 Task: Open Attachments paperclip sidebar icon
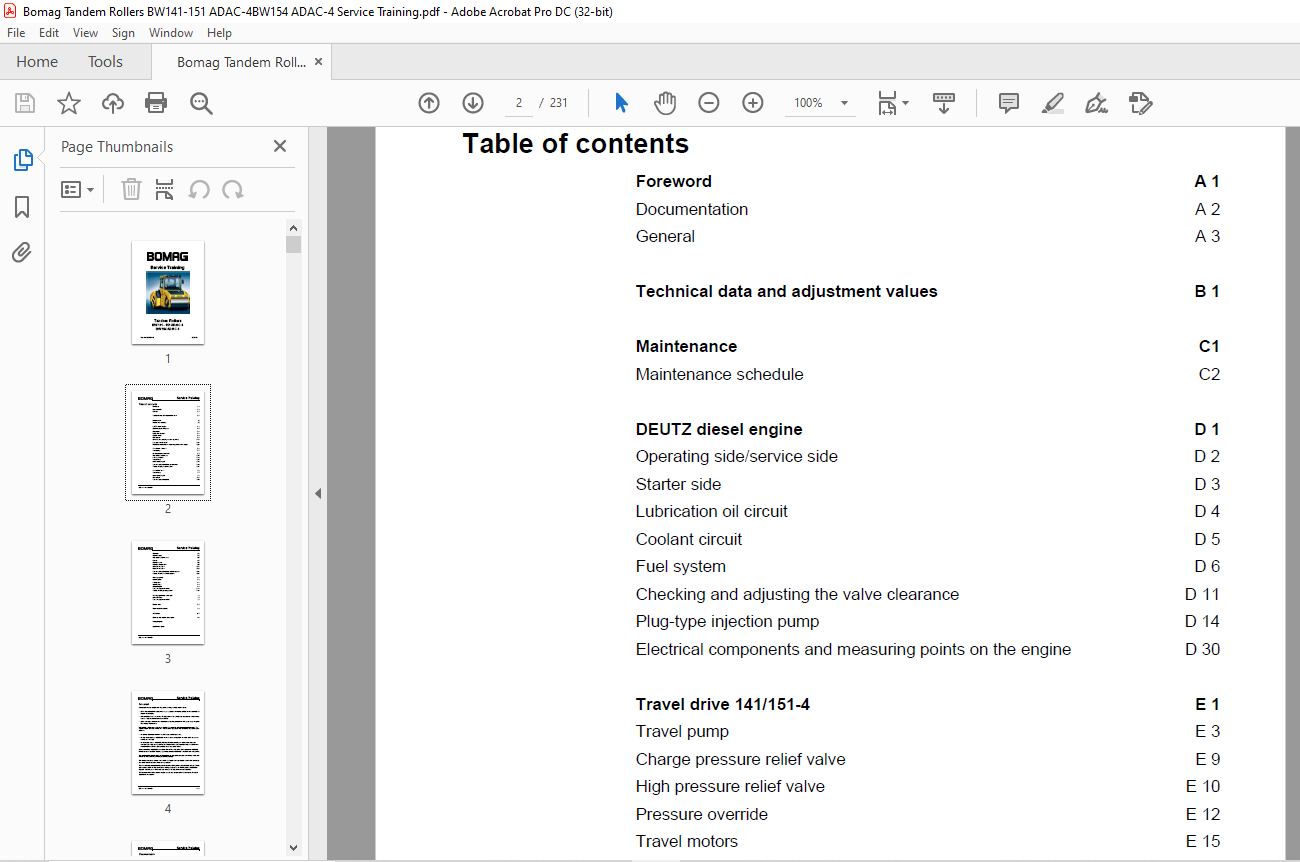pos(22,252)
